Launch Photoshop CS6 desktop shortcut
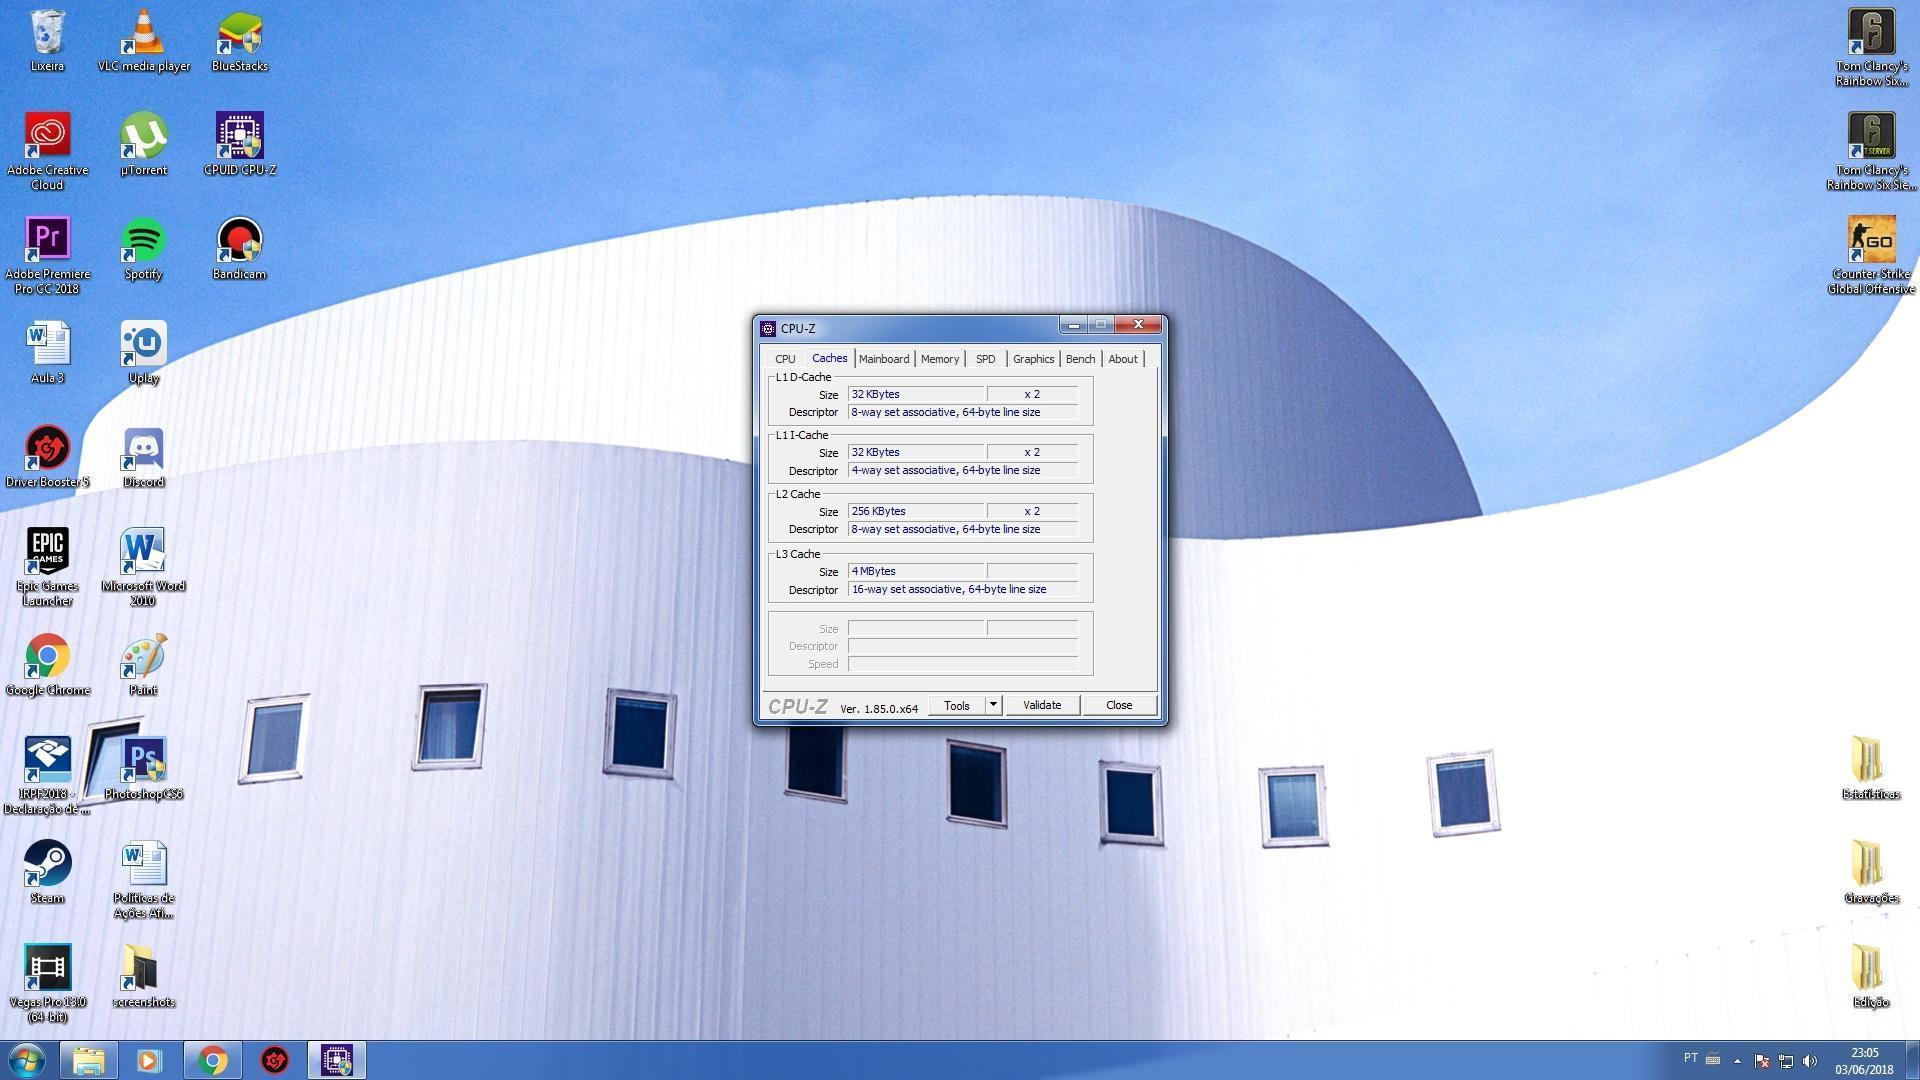The width and height of the screenshot is (1920, 1080). pos(144,768)
